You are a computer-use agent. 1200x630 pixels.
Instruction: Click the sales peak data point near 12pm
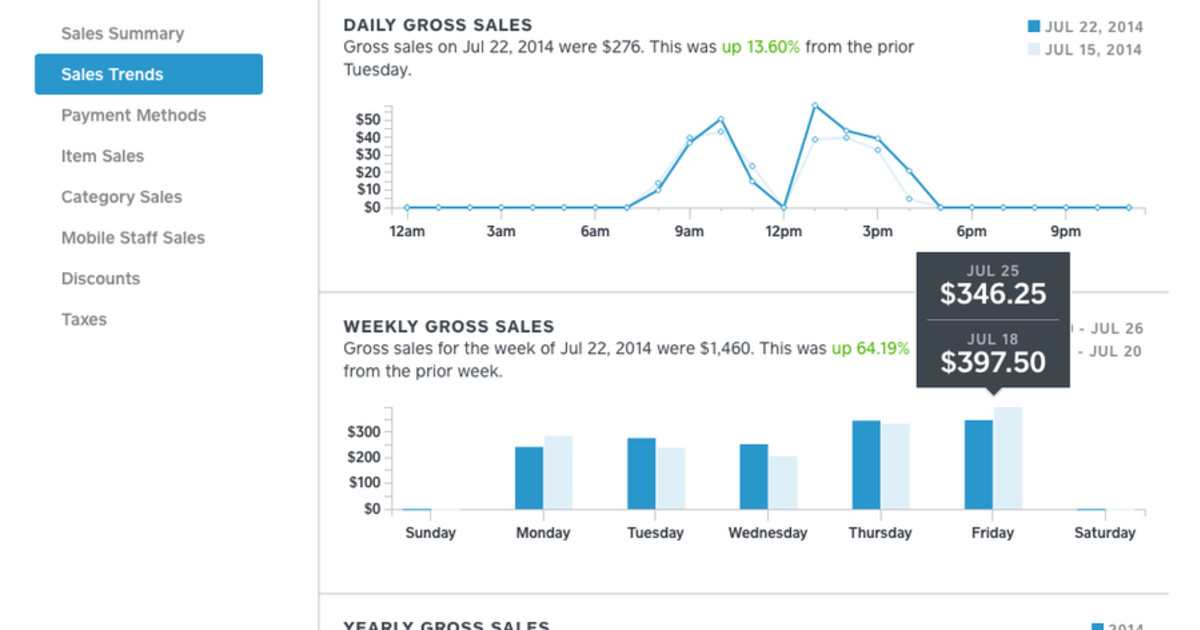(815, 104)
